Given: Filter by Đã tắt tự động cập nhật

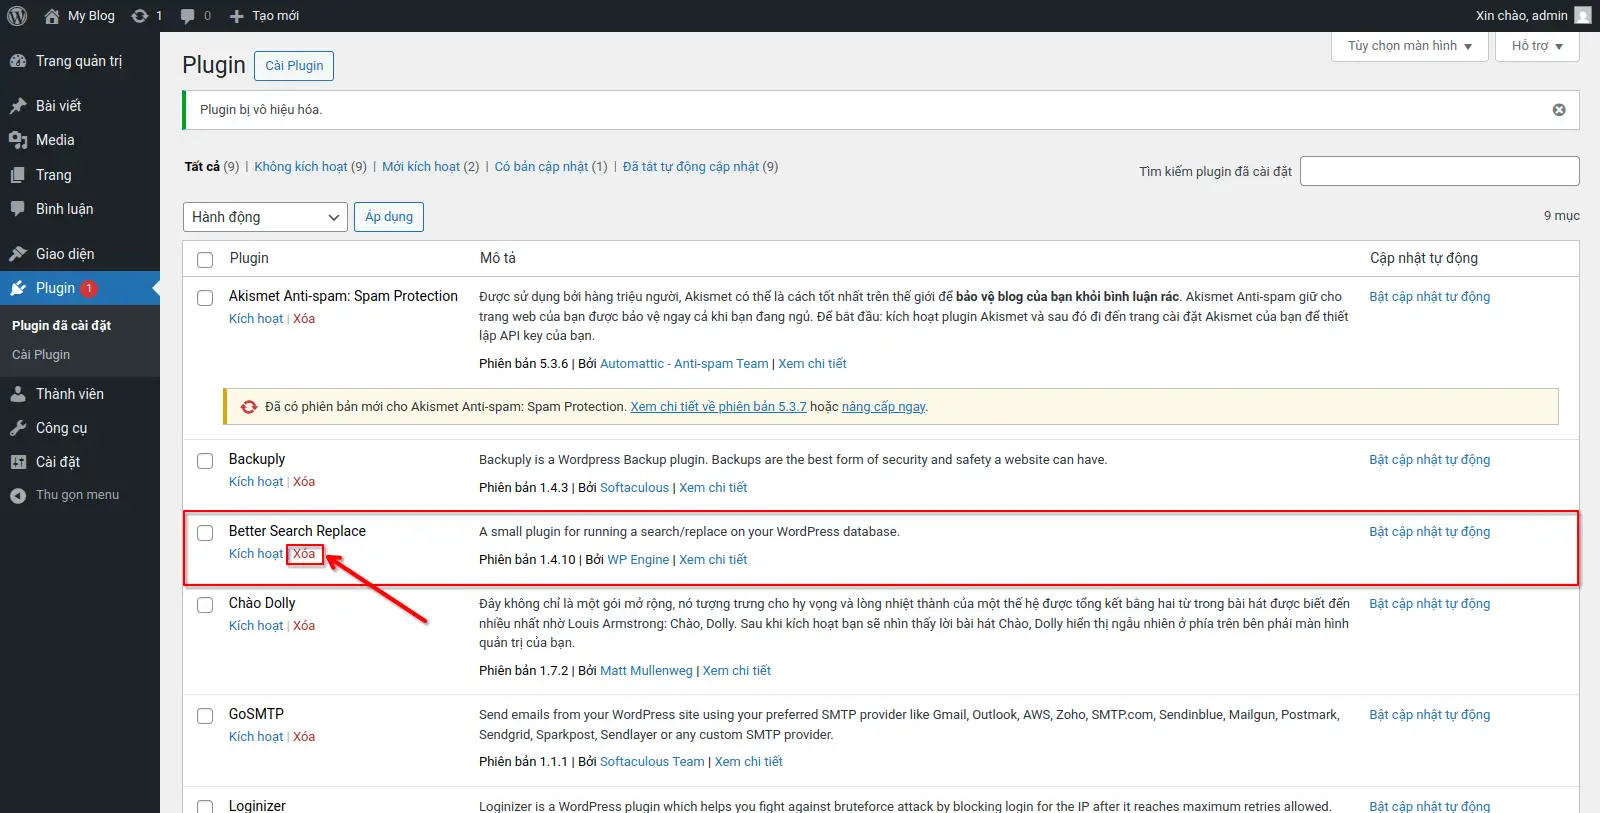Looking at the screenshot, I should (x=691, y=167).
